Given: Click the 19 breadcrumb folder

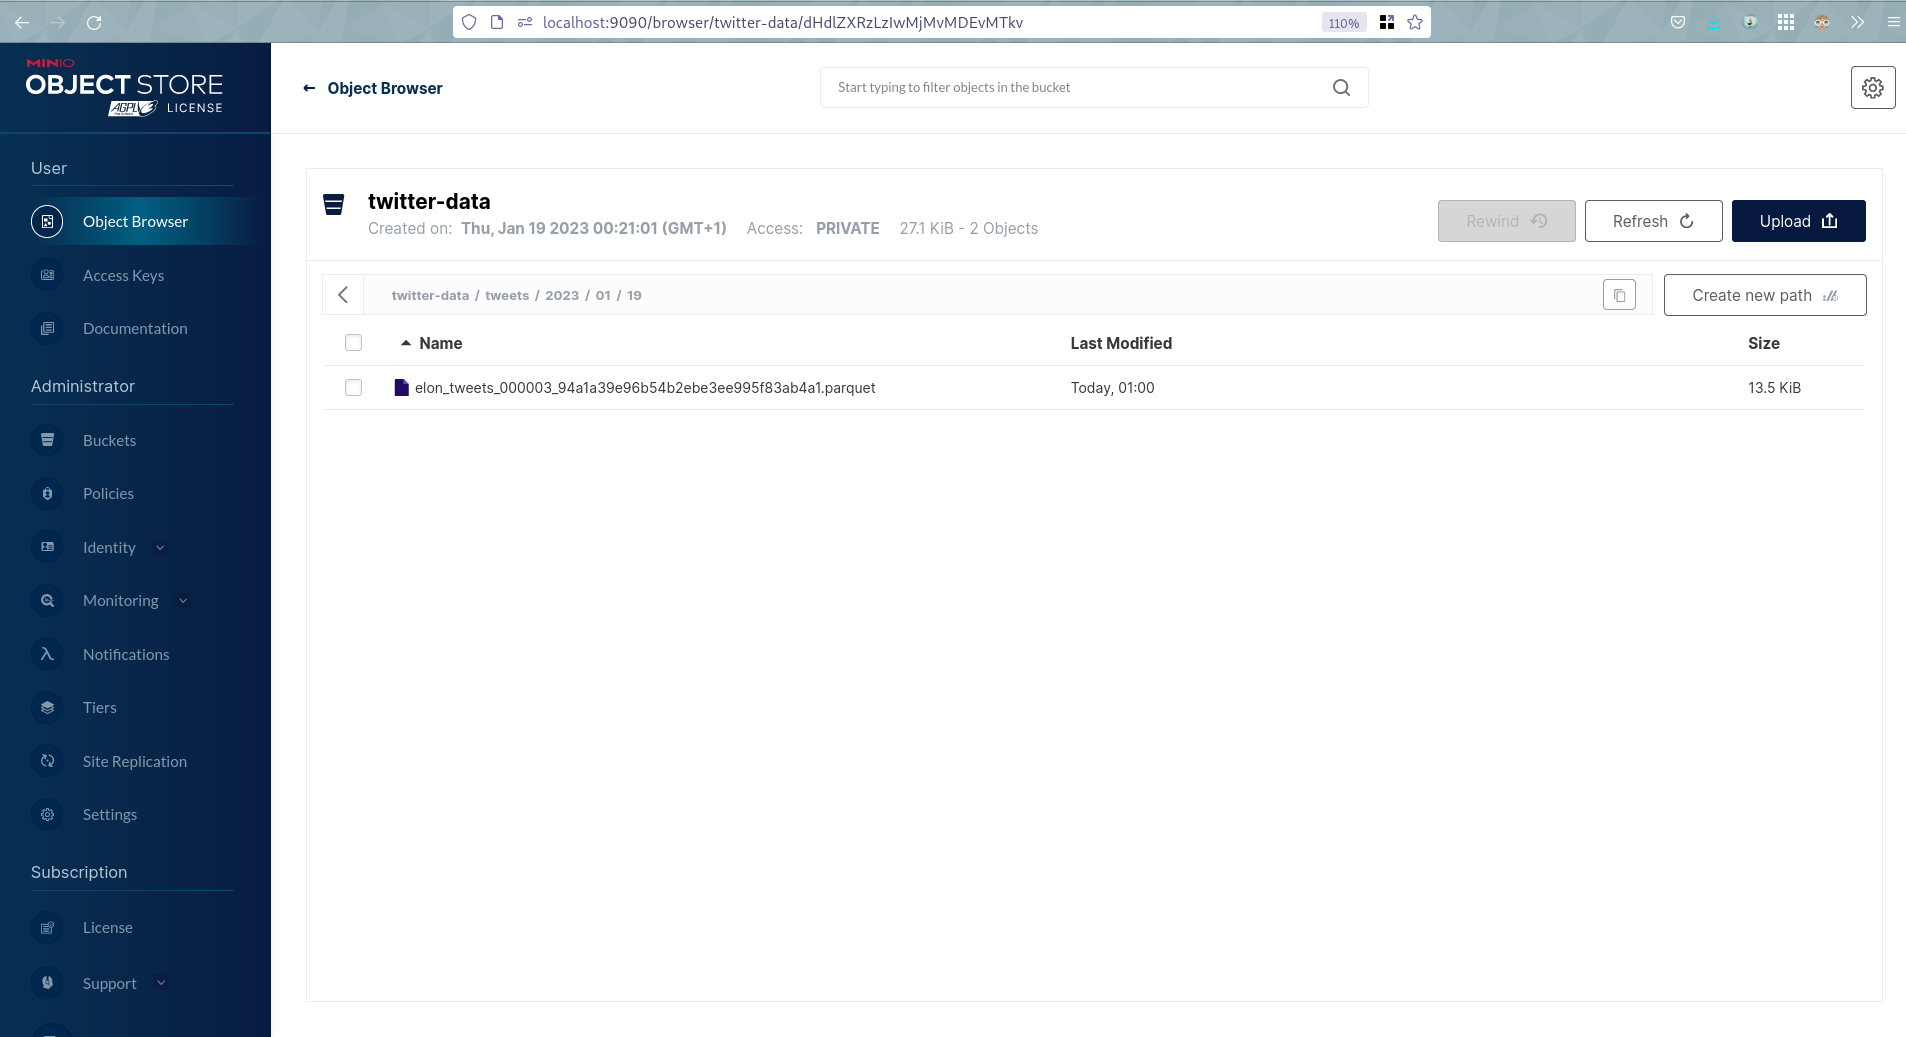Looking at the screenshot, I should [634, 295].
